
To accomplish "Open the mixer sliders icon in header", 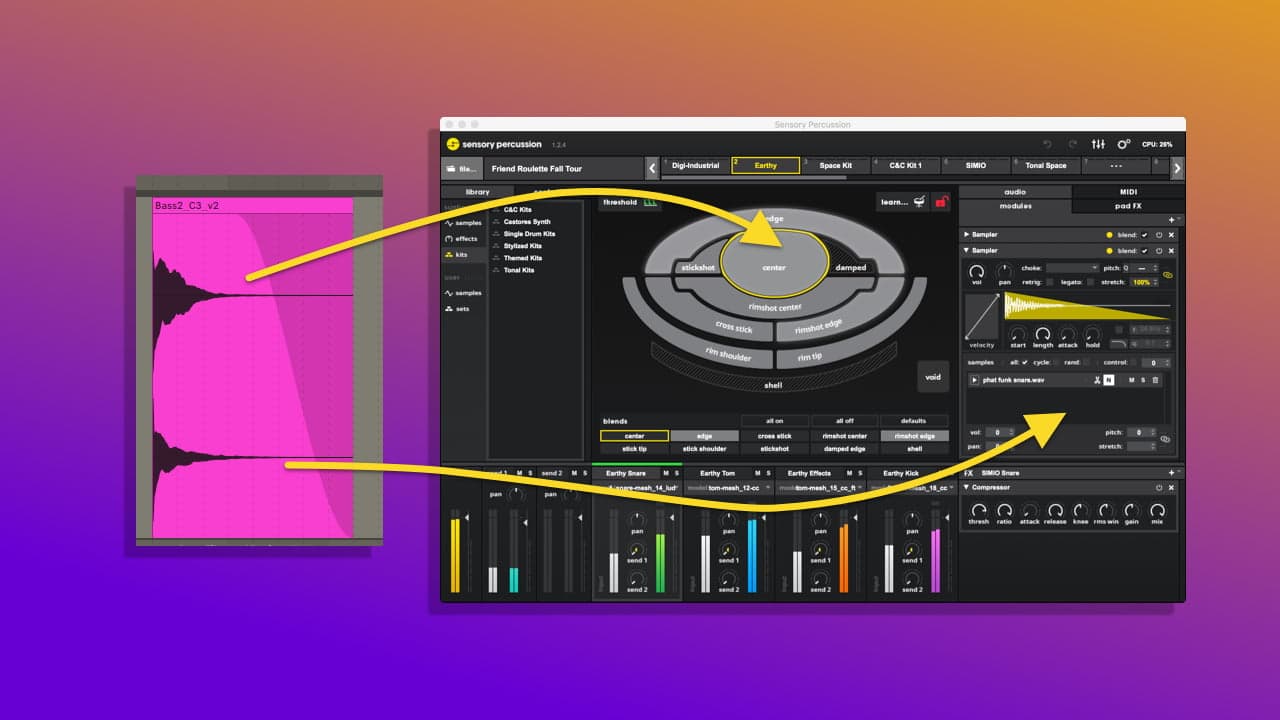I will click(1098, 144).
